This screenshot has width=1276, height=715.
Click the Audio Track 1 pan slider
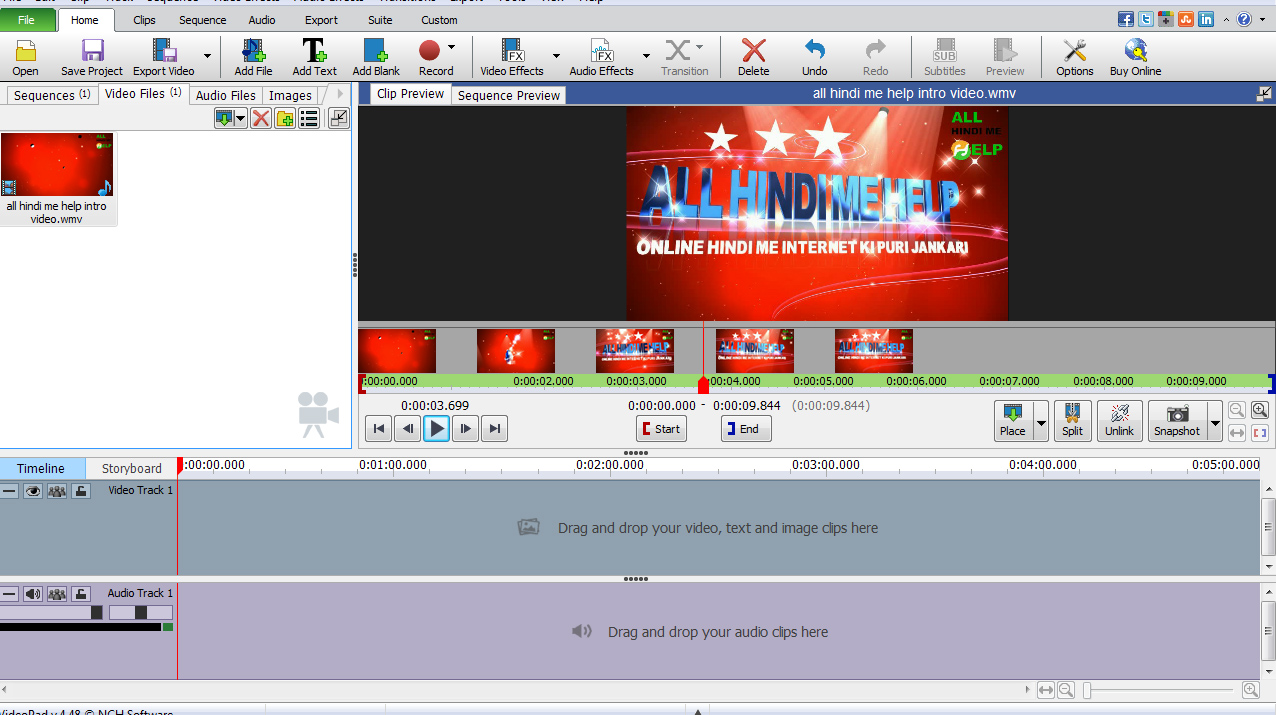(x=140, y=612)
